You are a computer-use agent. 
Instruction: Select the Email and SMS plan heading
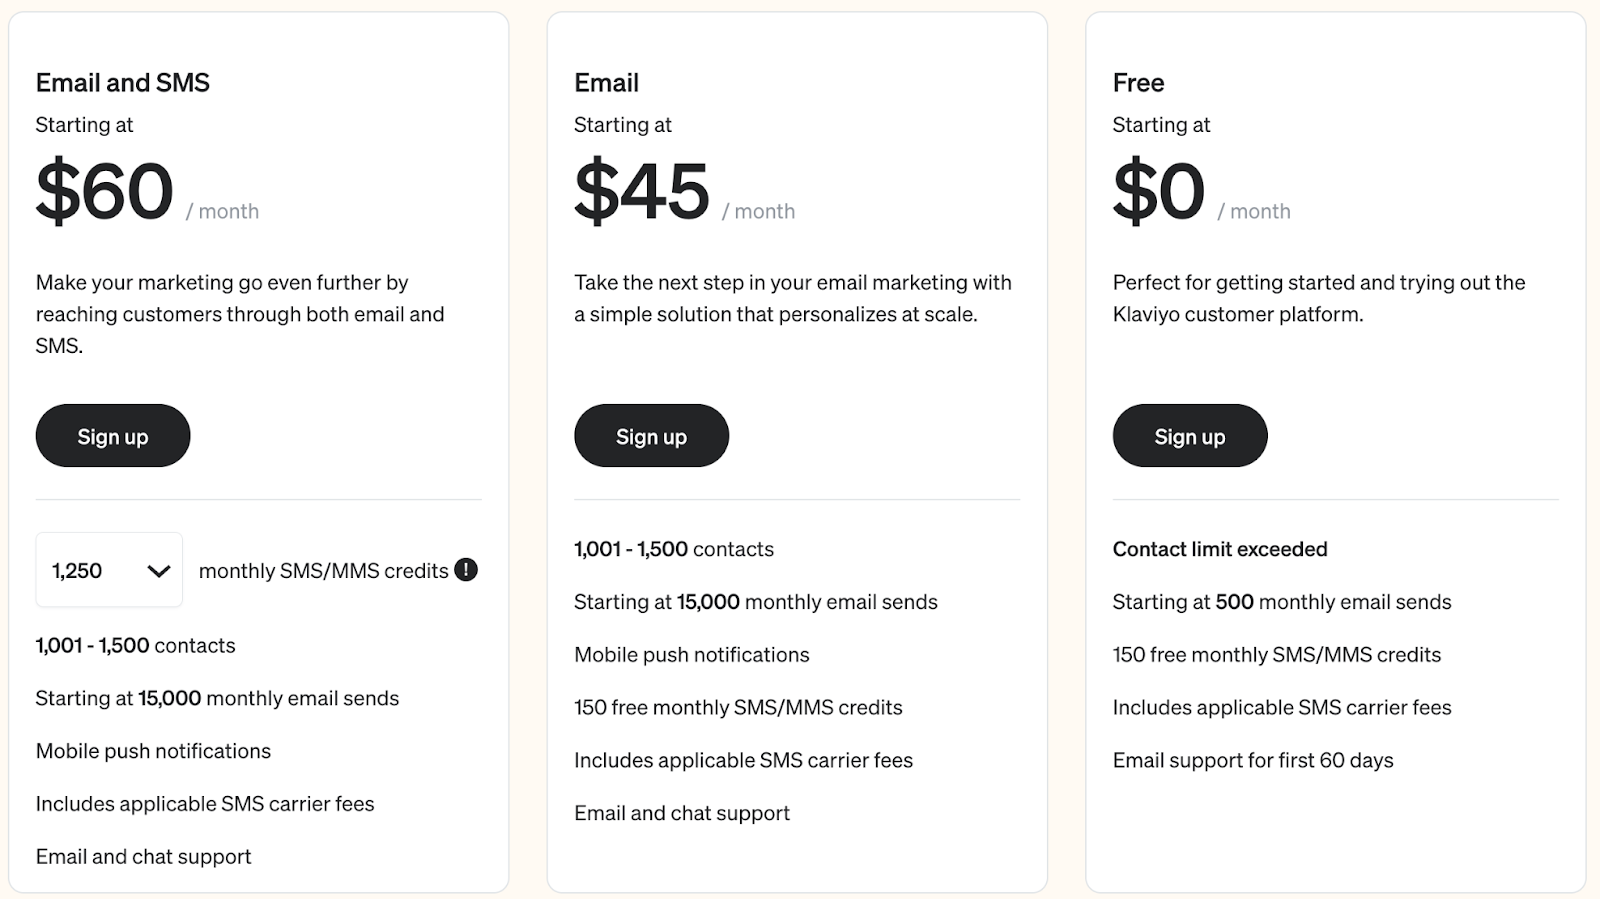pos(123,83)
